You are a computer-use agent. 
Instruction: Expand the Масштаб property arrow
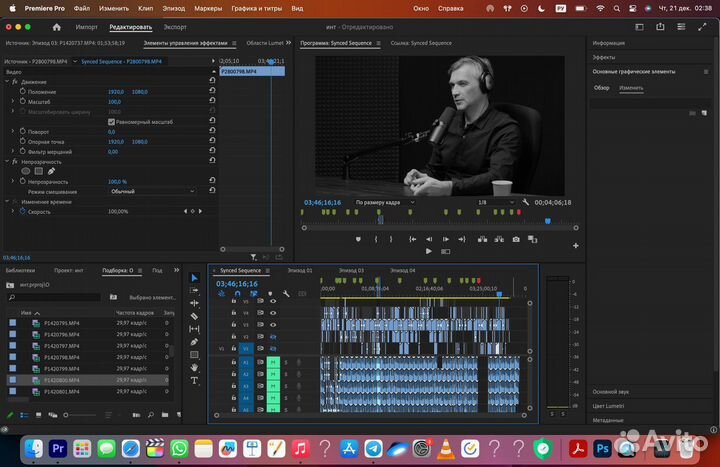[13, 101]
